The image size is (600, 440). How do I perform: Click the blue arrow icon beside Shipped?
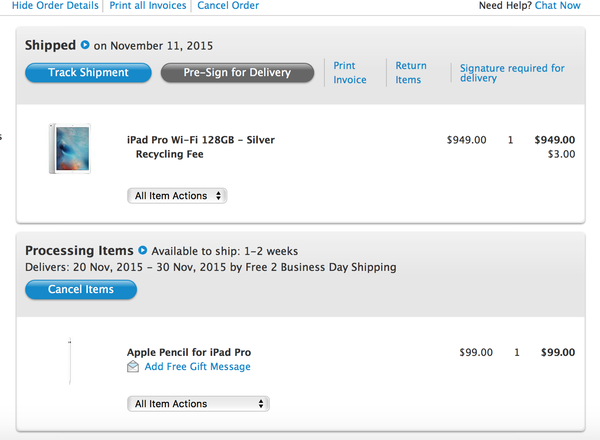pyautogui.click(x=85, y=45)
